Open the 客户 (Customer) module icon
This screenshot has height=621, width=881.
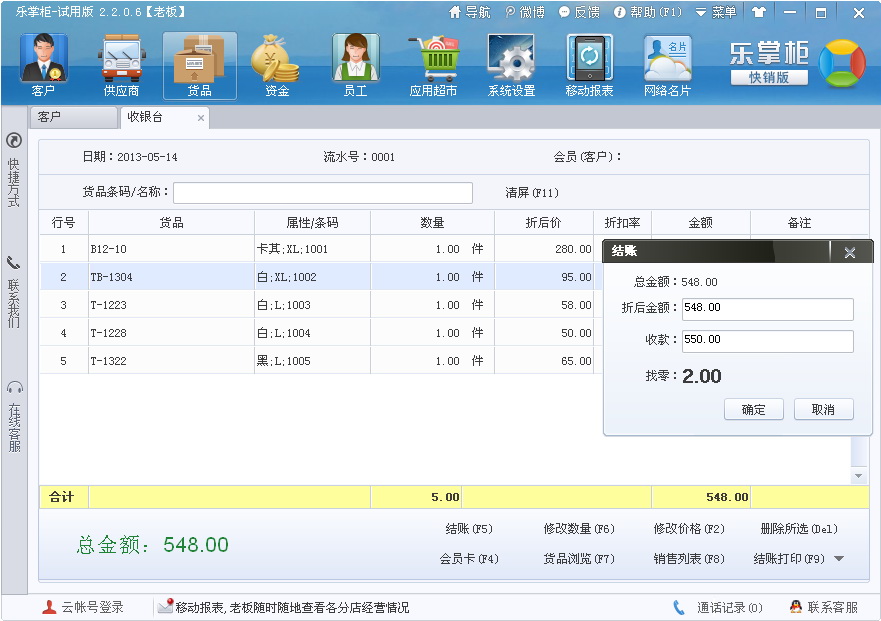coord(44,65)
